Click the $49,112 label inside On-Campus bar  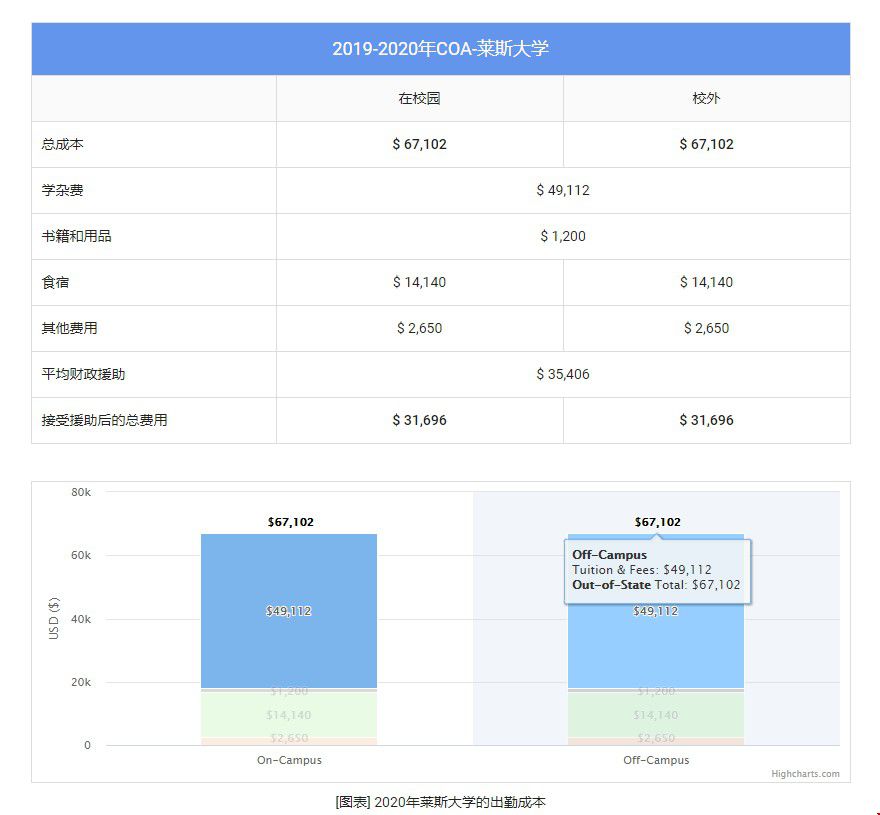point(288,611)
